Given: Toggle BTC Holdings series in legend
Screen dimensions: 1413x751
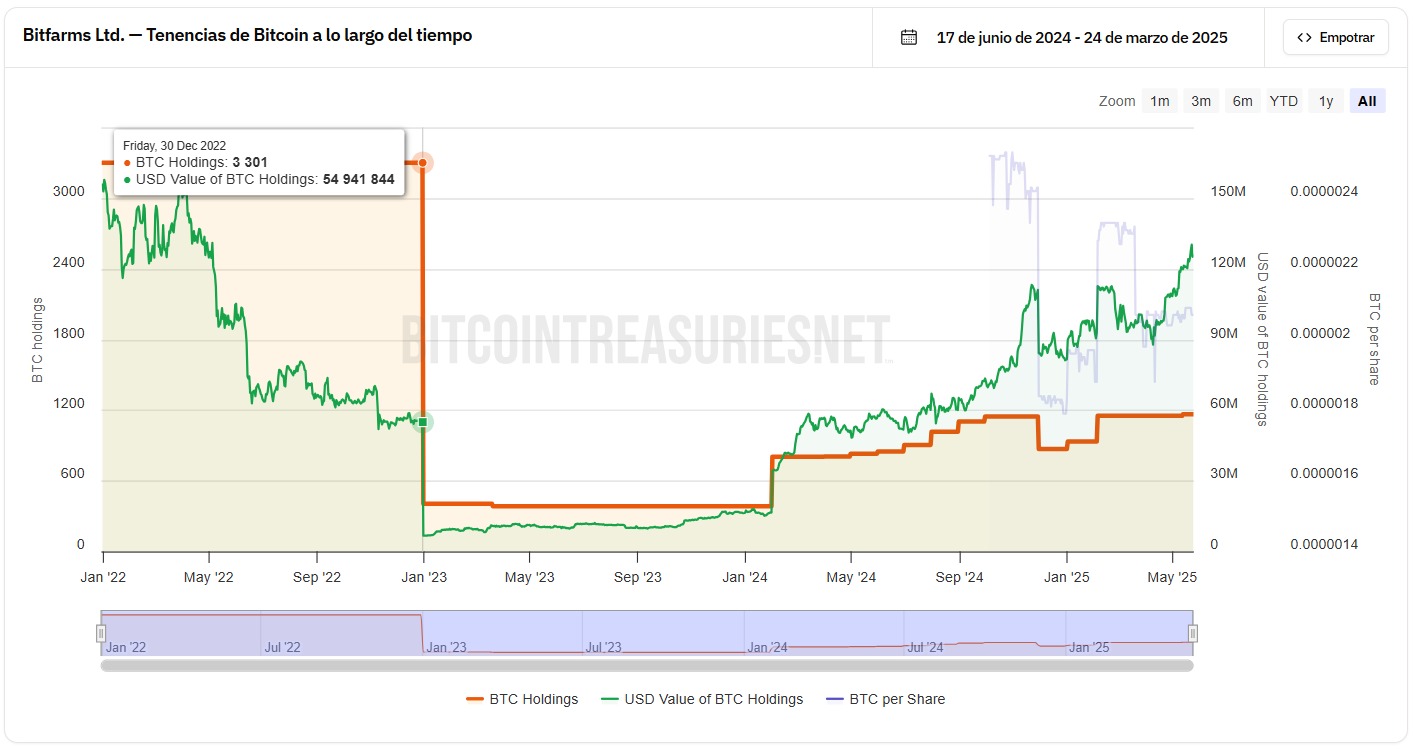Looking at the screenshot, I should tap(522, 699).
